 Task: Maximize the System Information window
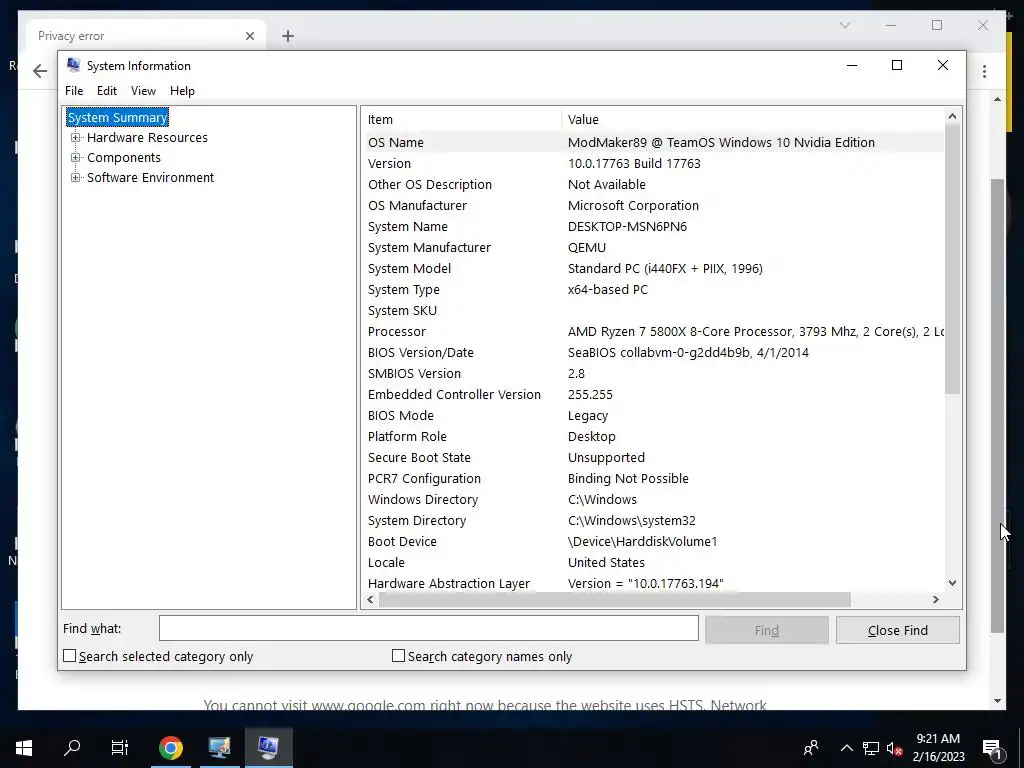(897, 65)
